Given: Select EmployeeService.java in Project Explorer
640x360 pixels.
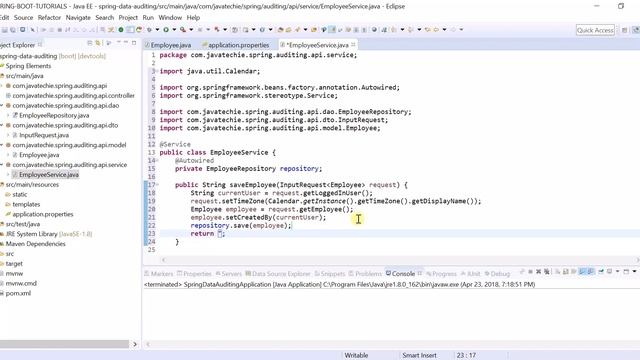Looking at the screenshot, I should pyautogui.click(x=49, y=175).
